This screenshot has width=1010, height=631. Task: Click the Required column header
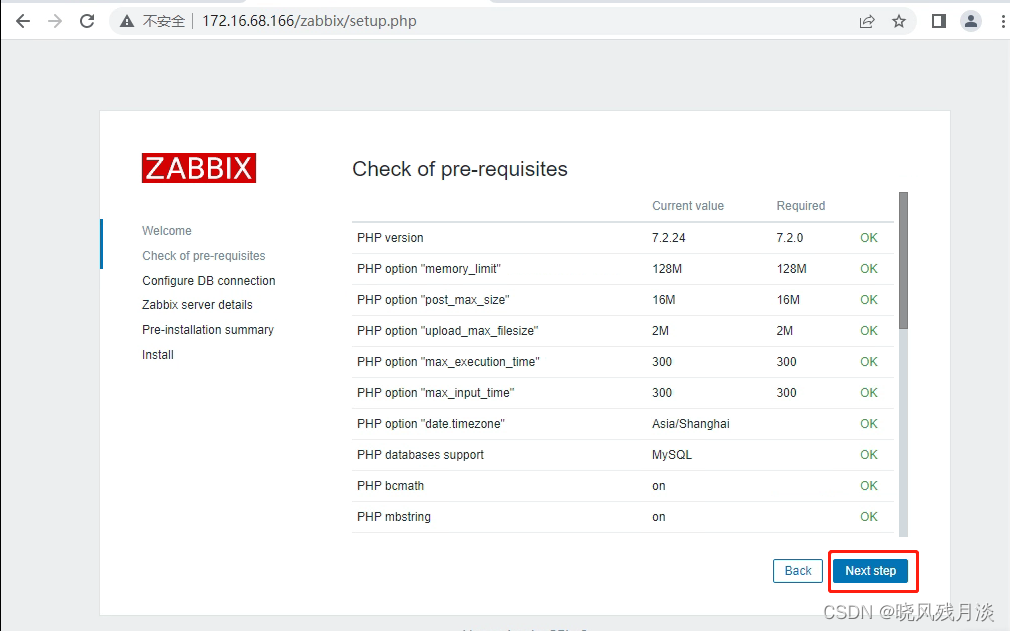[801, 205]
